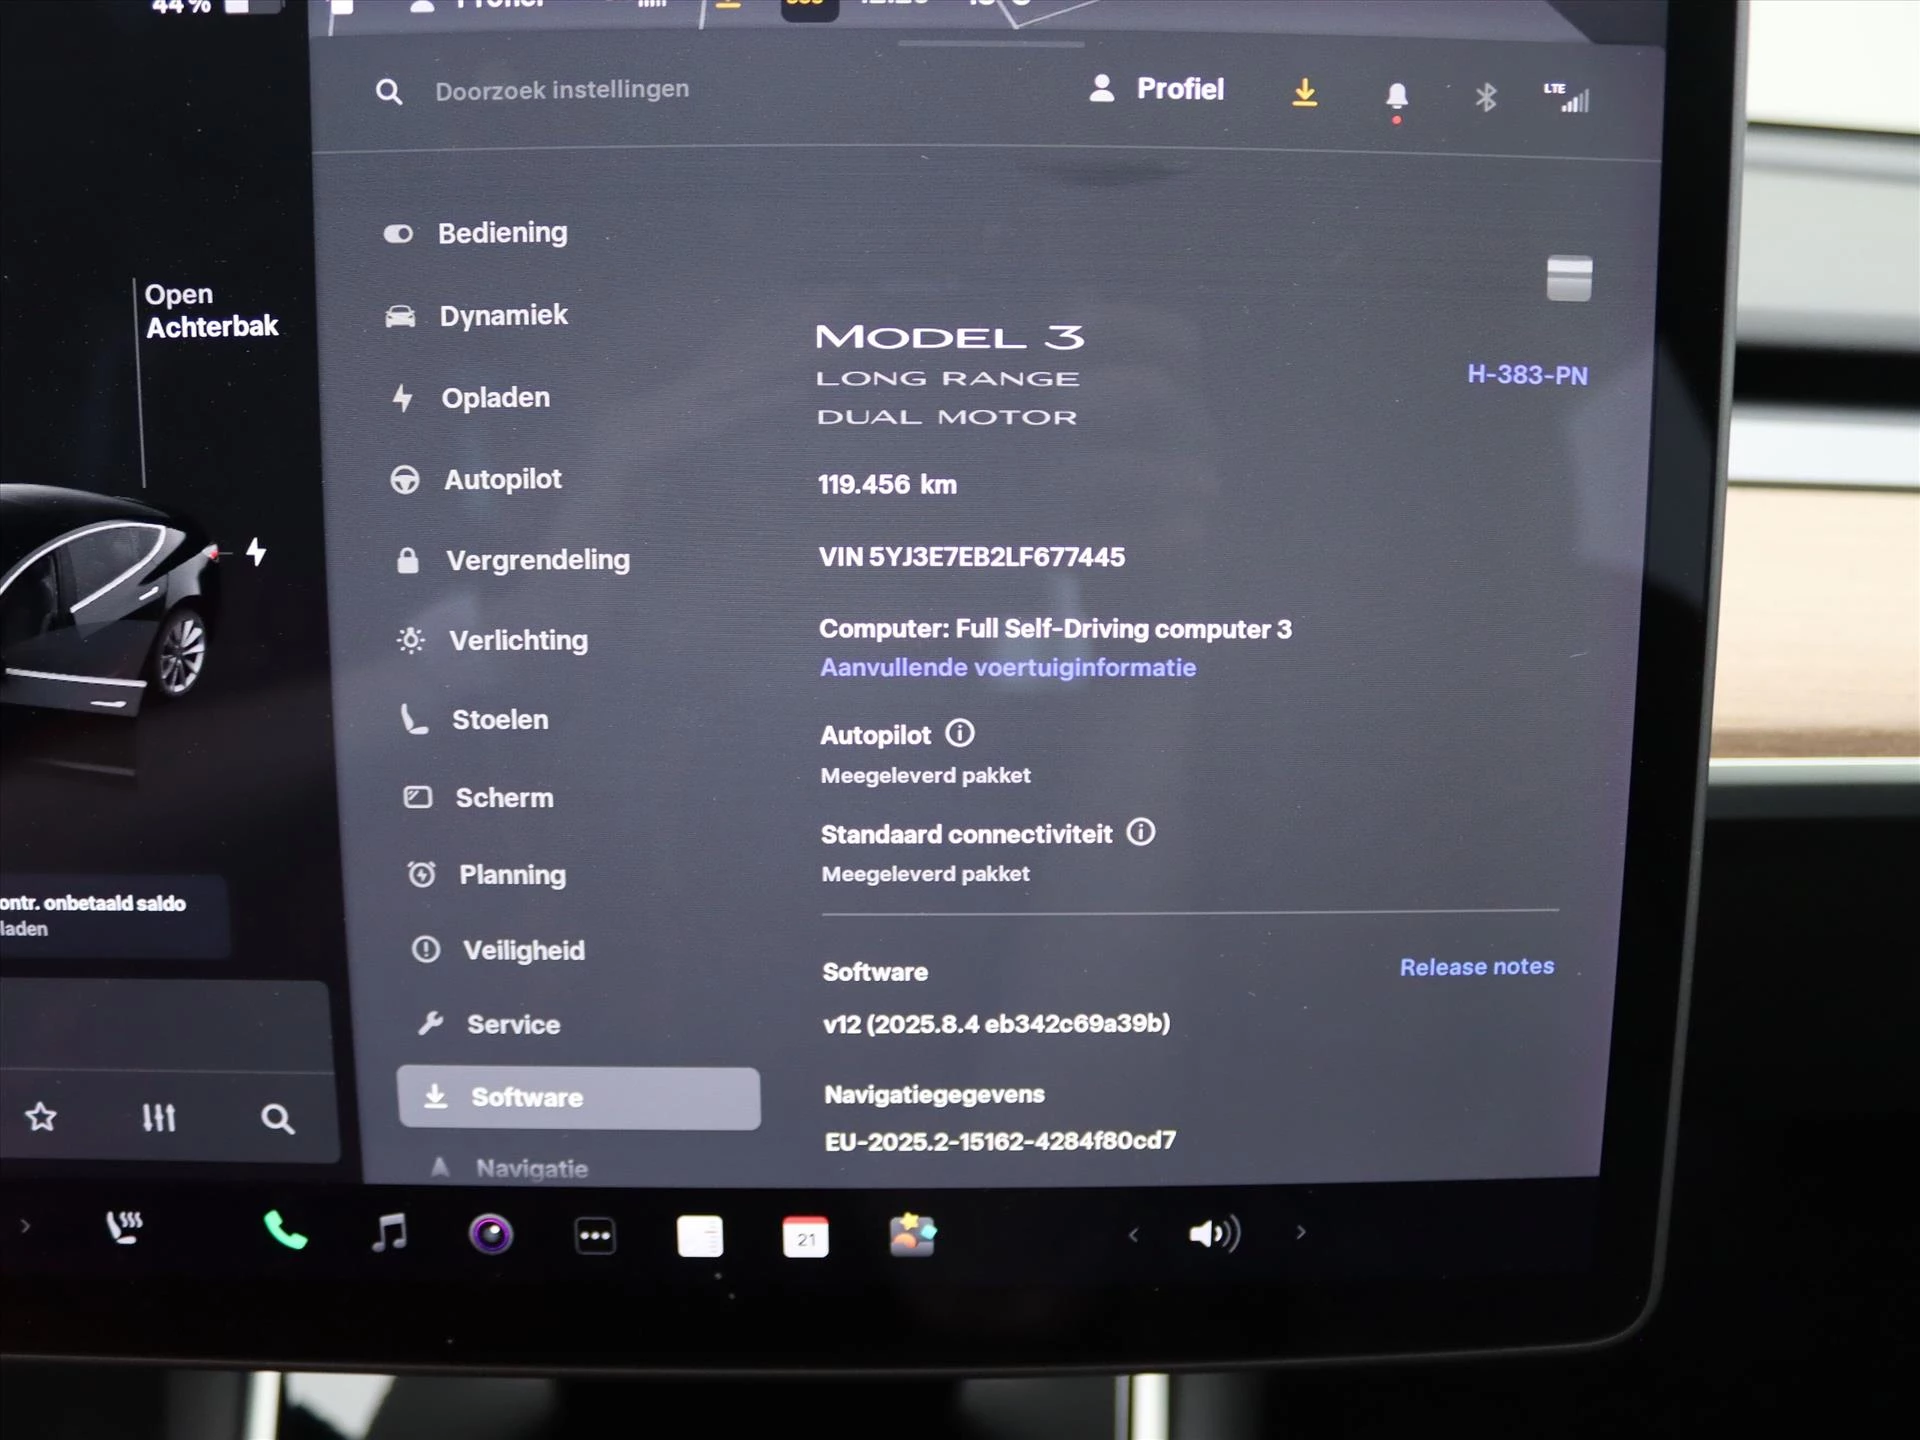The height and width of the screenshot is (1440, 1920).
Task: Open Stoelen settings
Action: [x=475, y=720]
